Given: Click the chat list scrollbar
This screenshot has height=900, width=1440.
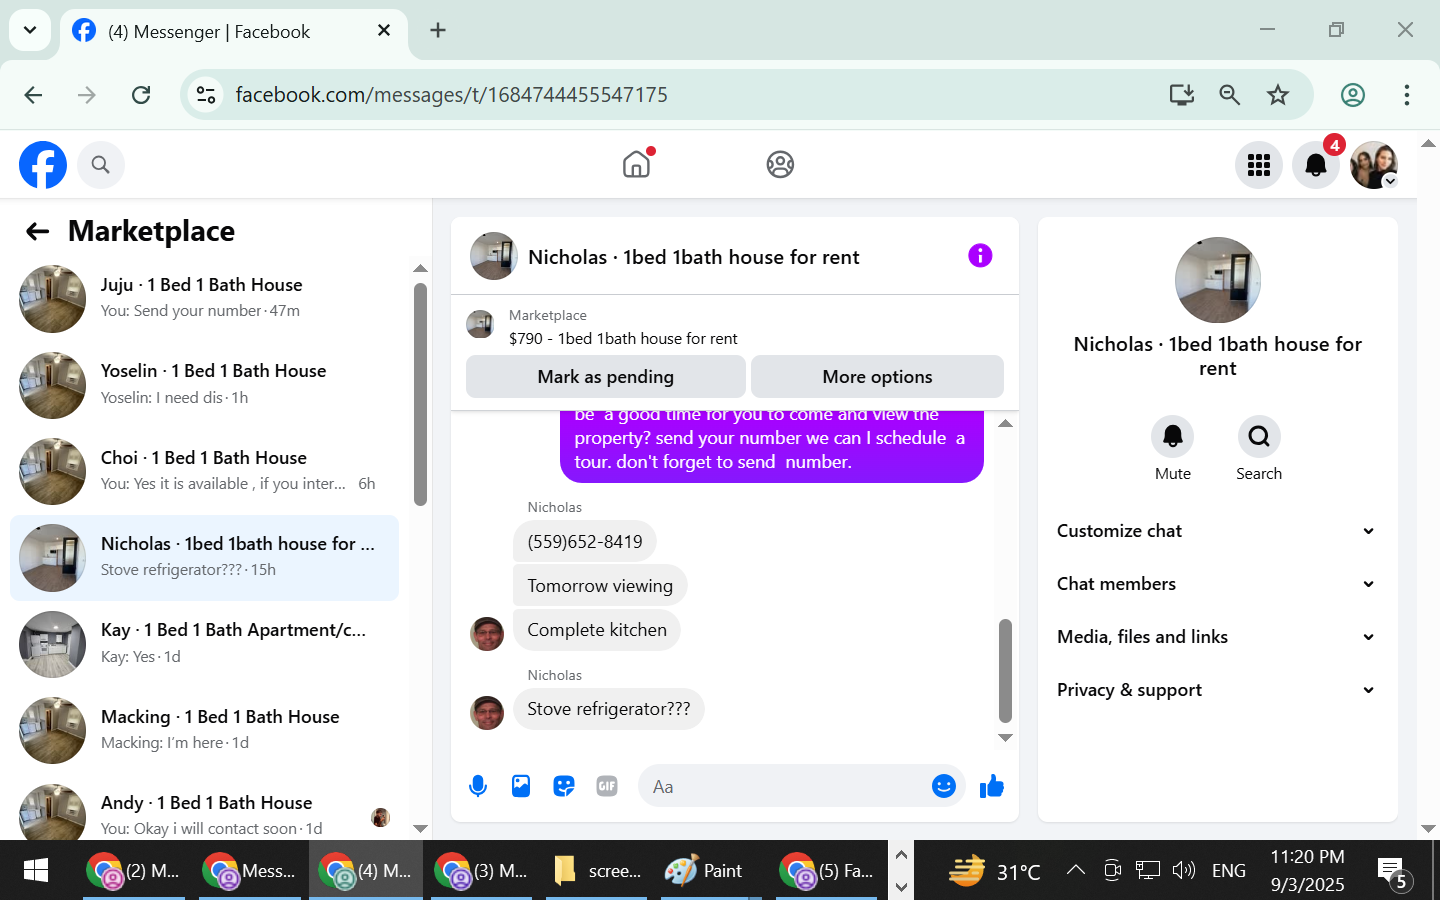Looking at the screenshot, I should click(420, 394).
